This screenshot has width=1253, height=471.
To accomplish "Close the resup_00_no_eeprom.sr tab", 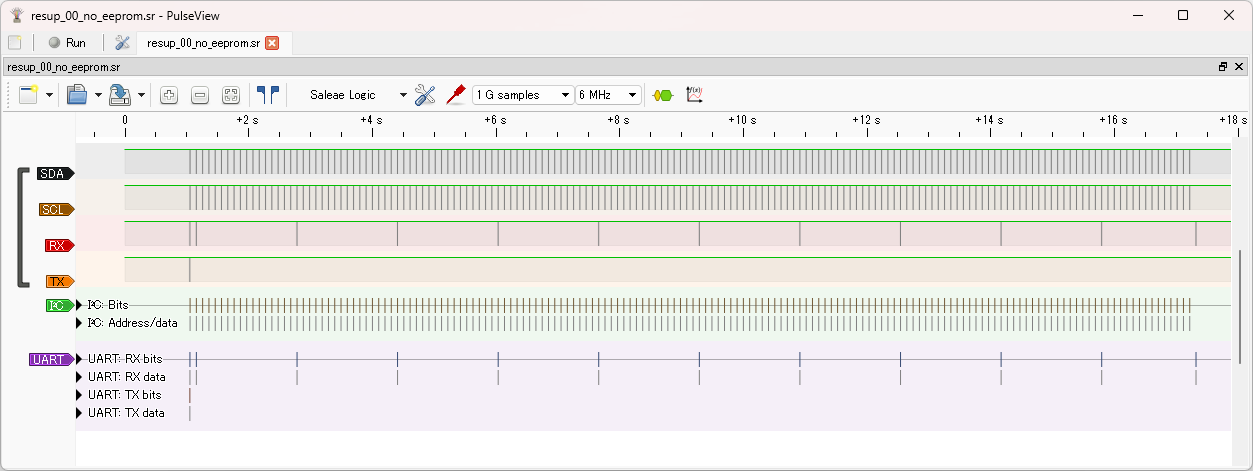I will pyautogui.click(x=272, y=43).
